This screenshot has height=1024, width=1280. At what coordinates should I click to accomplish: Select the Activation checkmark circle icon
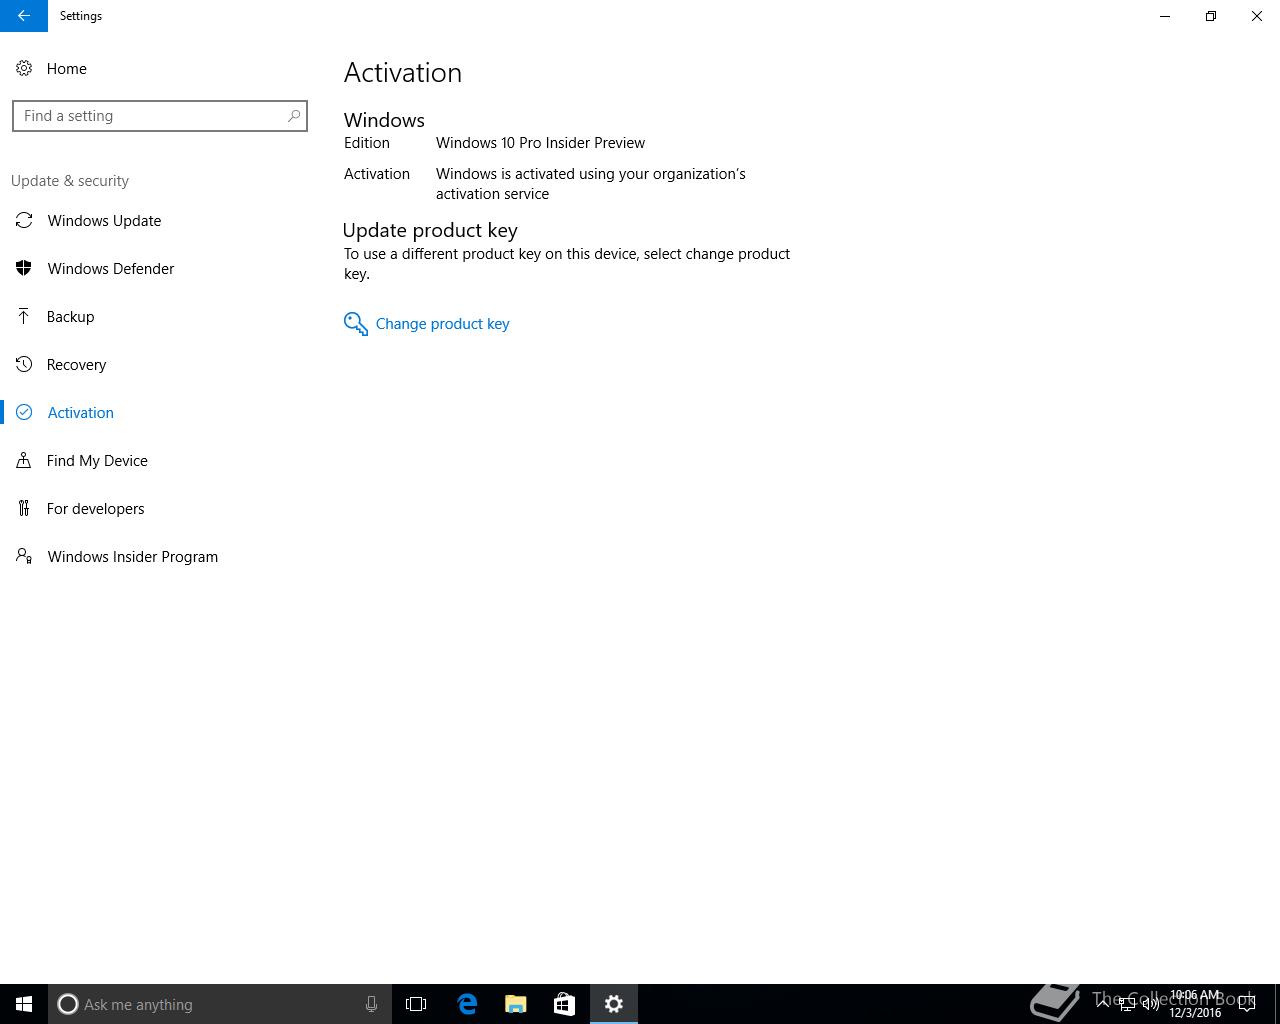[x=24, y=413]
